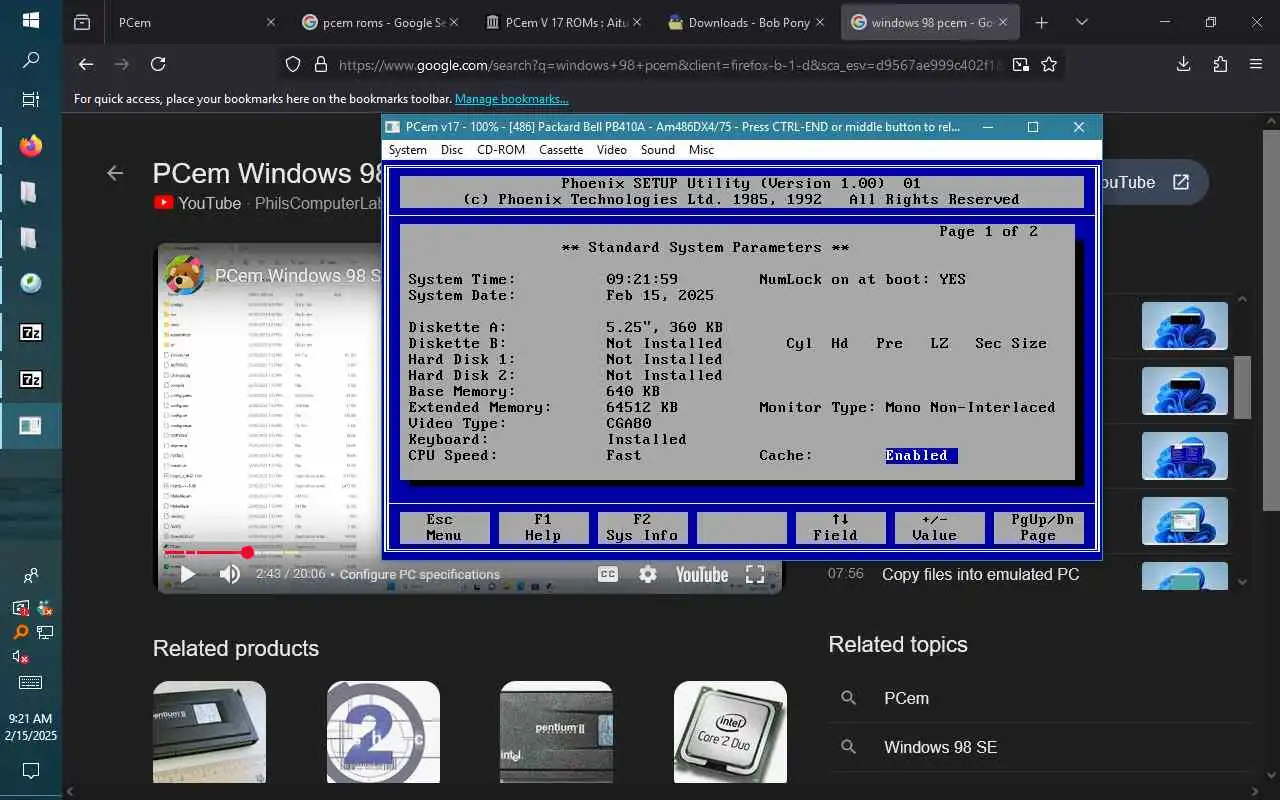1280x800 pixels.
Task: Select the PCem app icon on the taskbar
Action: 31,427
